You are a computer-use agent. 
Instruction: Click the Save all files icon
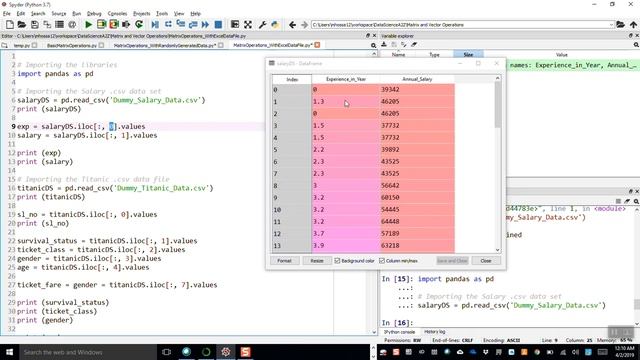click(x=47, y=25)
